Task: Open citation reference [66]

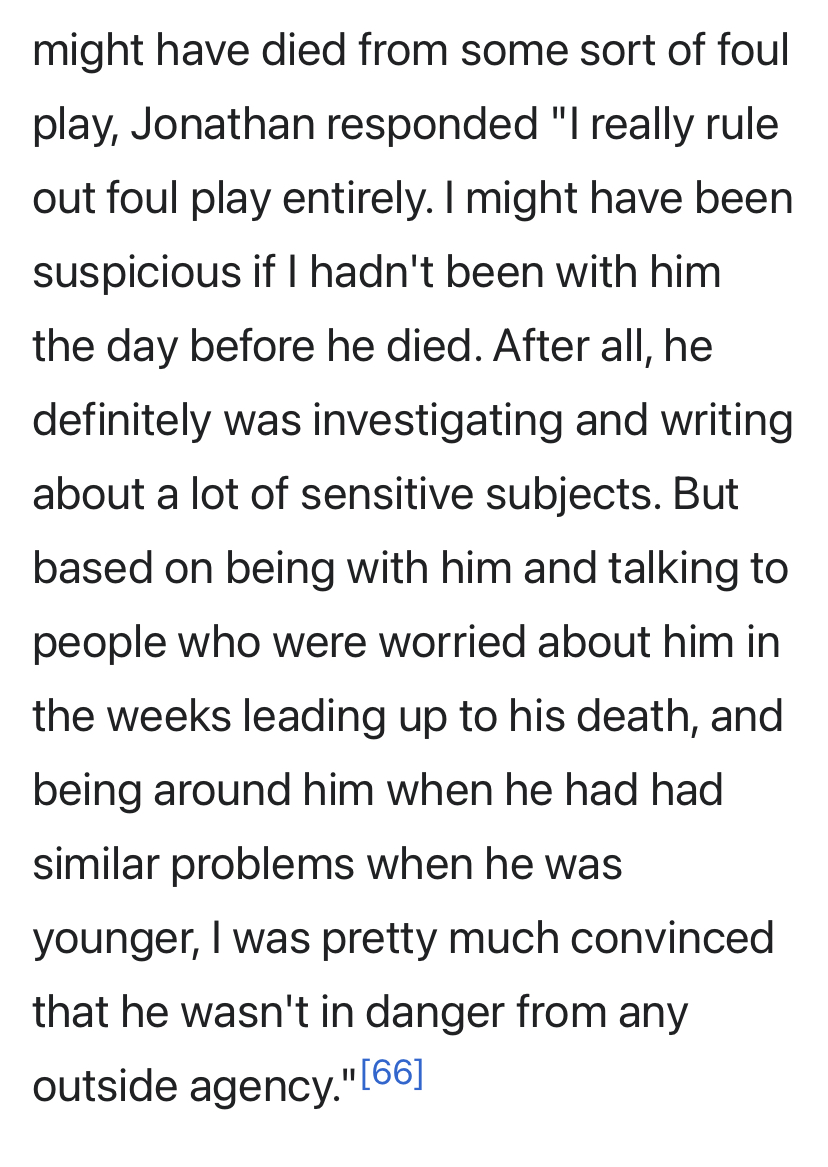Action: click(x=391, y=1072)
